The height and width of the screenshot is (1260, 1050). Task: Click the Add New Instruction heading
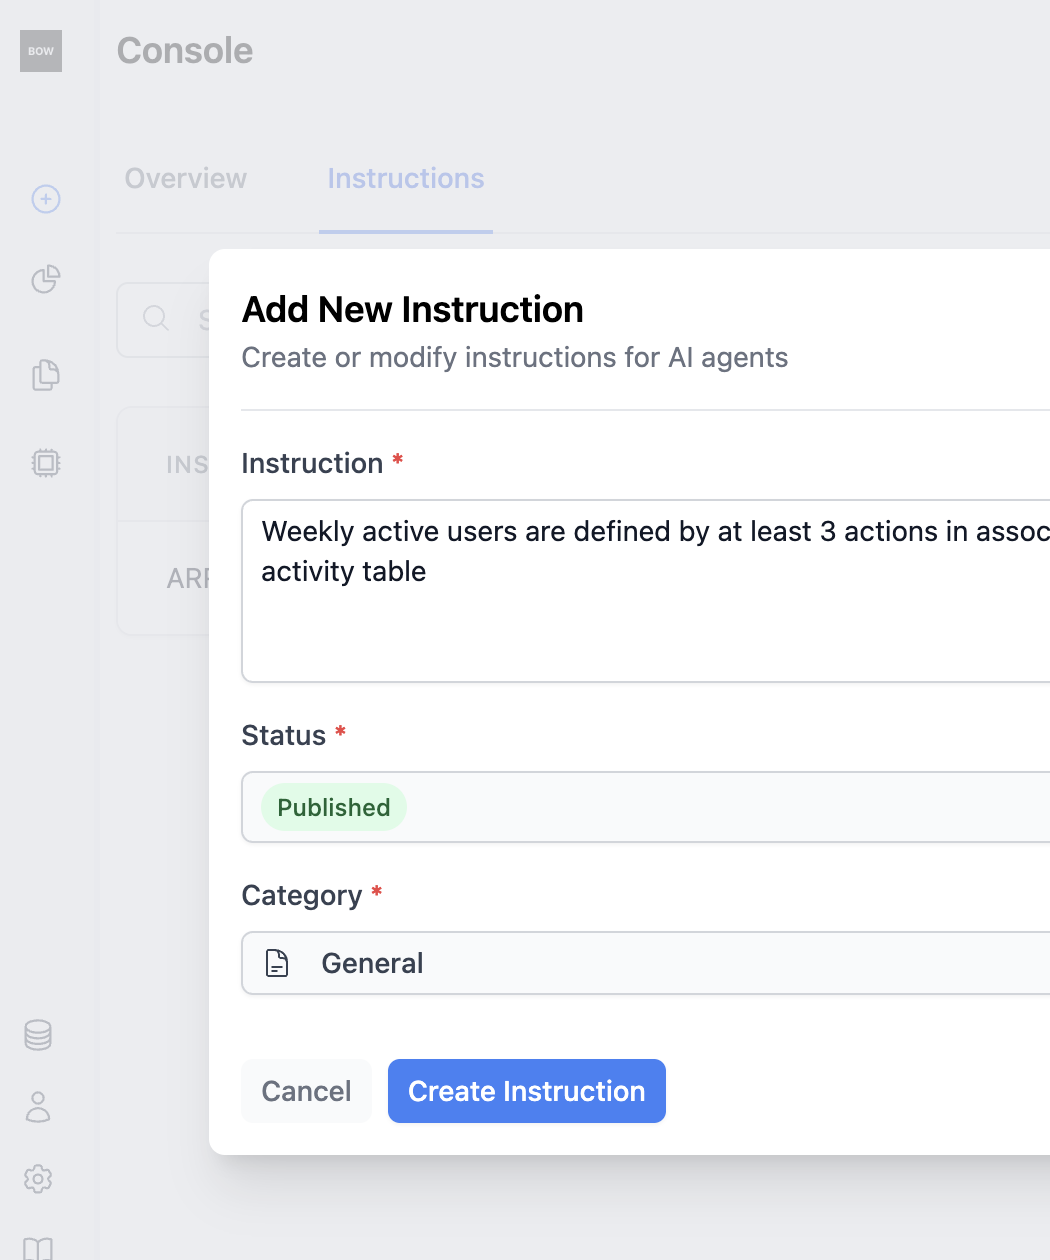(413, 310)
